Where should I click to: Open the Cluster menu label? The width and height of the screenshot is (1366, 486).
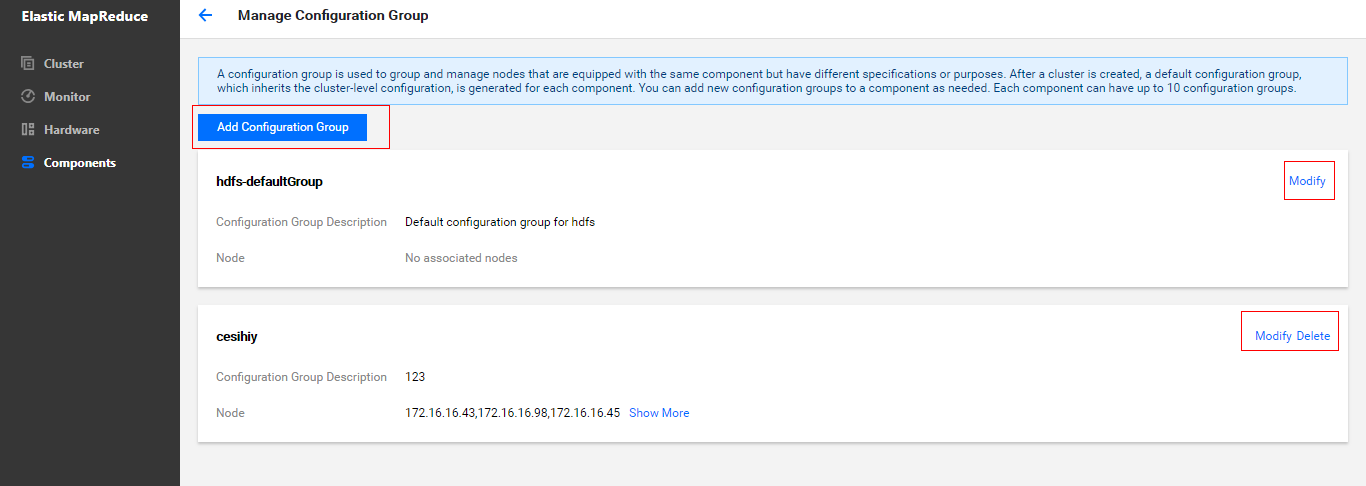point(64,64)
